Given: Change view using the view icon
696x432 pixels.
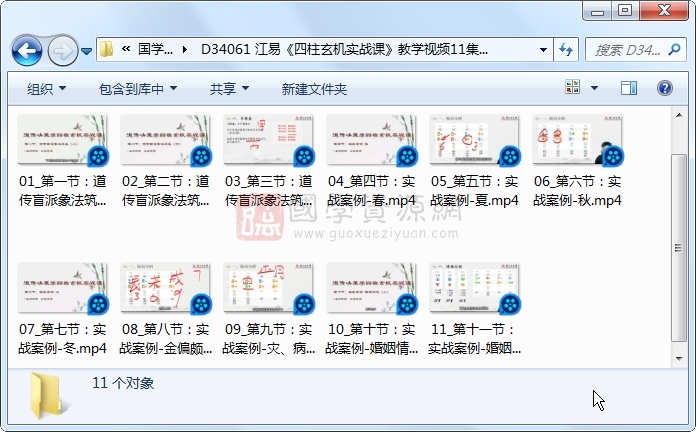Looking at the screenshot, I should [x=572, y=87].
